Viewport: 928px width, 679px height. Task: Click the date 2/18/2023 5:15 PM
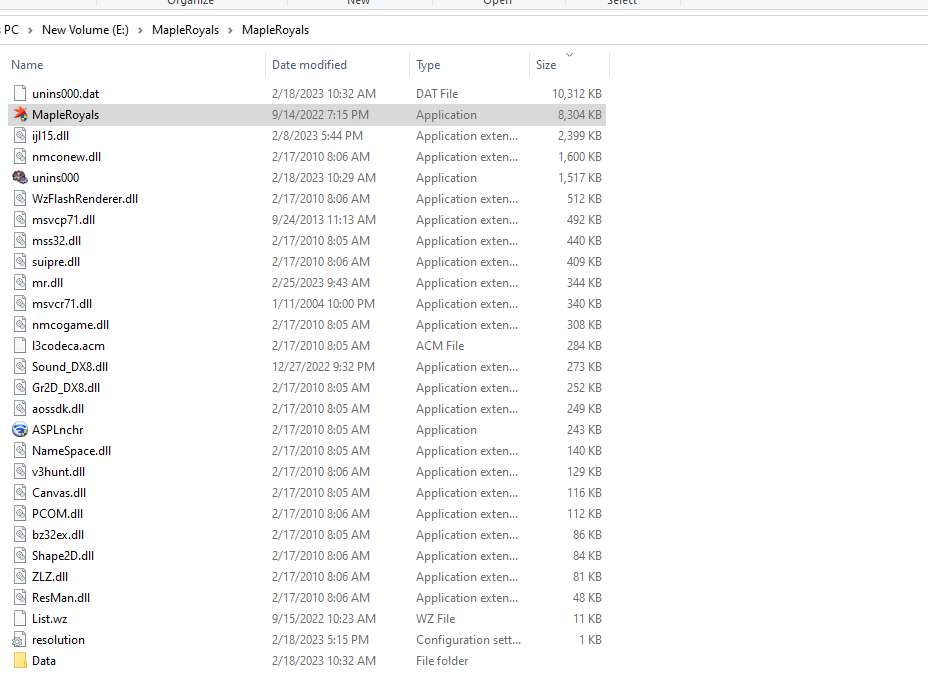point(320,640)
